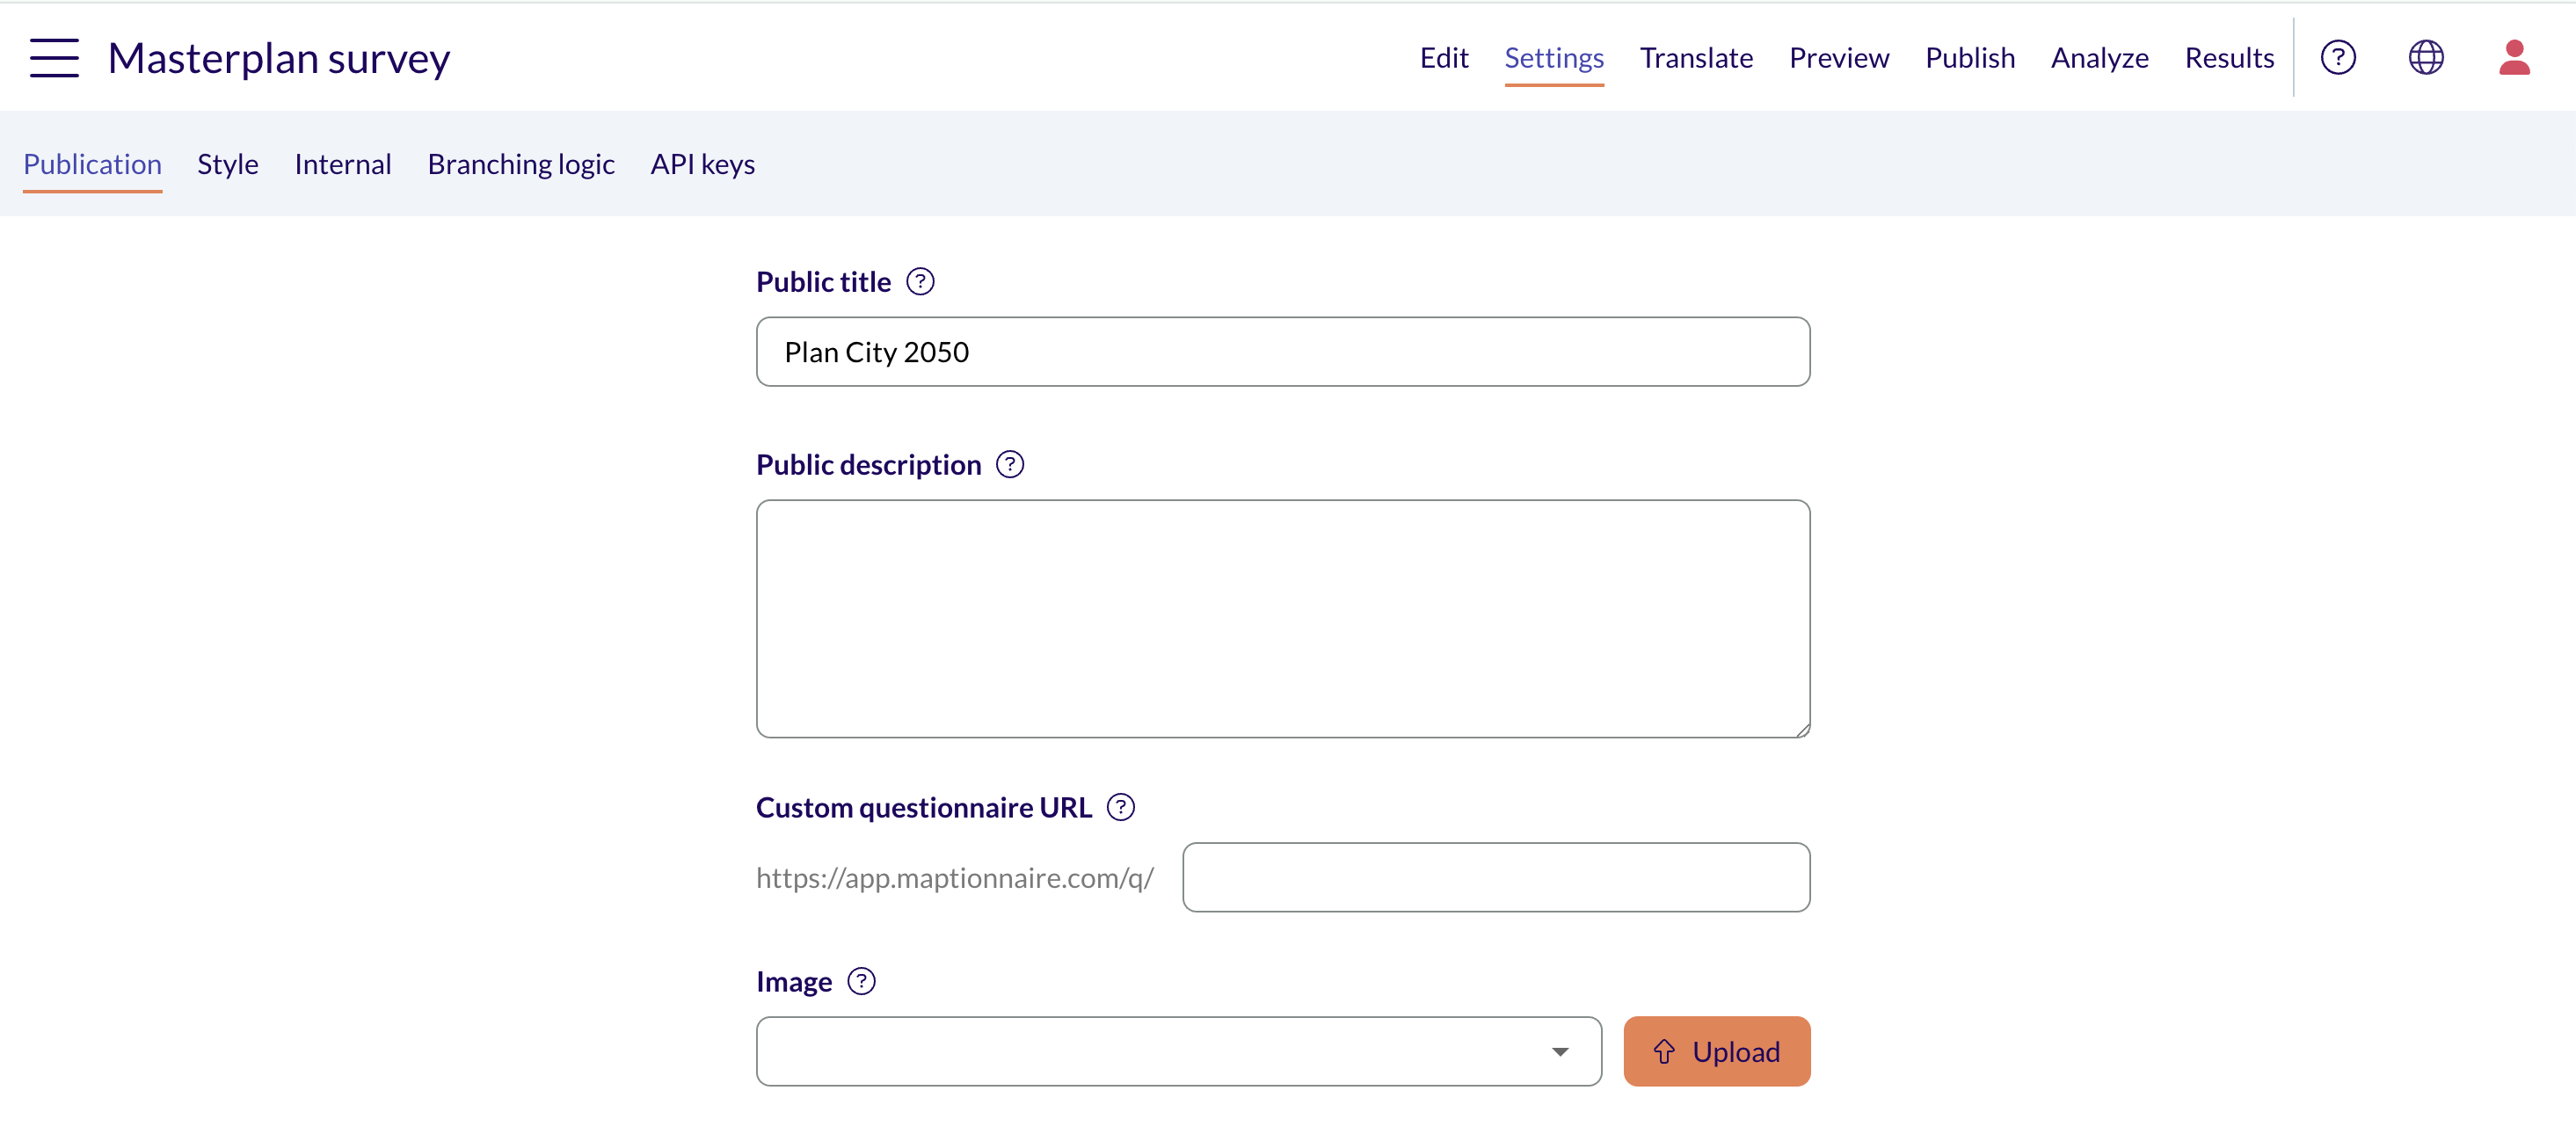Screen dimensions: 2576x1127
Task: Expand the Image selection dropdown
Action: (1179, 1051)
